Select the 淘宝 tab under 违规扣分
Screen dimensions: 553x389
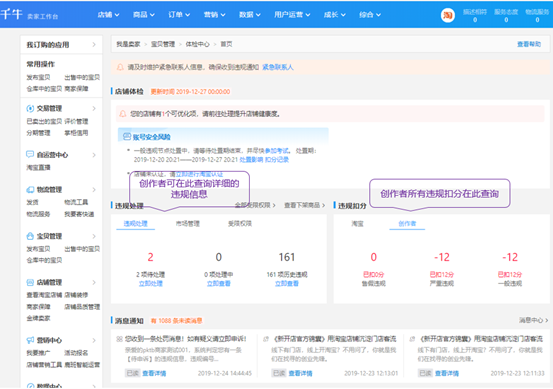coord(357,224)
